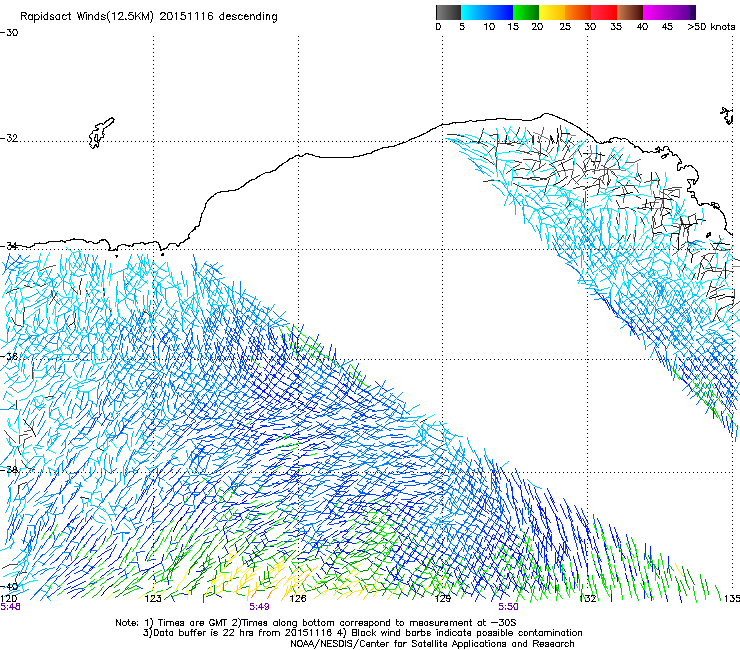Image resolution: width=740 pixels, height=650 pixels.
Task: Click the 'Data buffer is 22 hrs' note line
Action: click(x=362, y=633)
